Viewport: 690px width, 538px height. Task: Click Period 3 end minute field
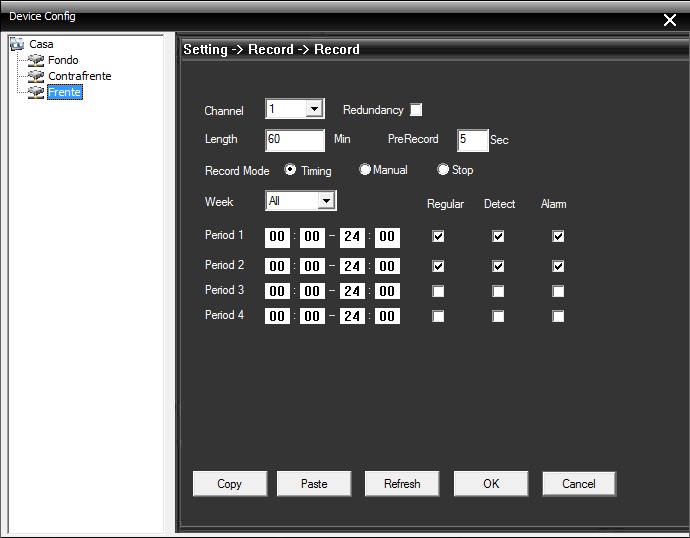tap(387, 291)
